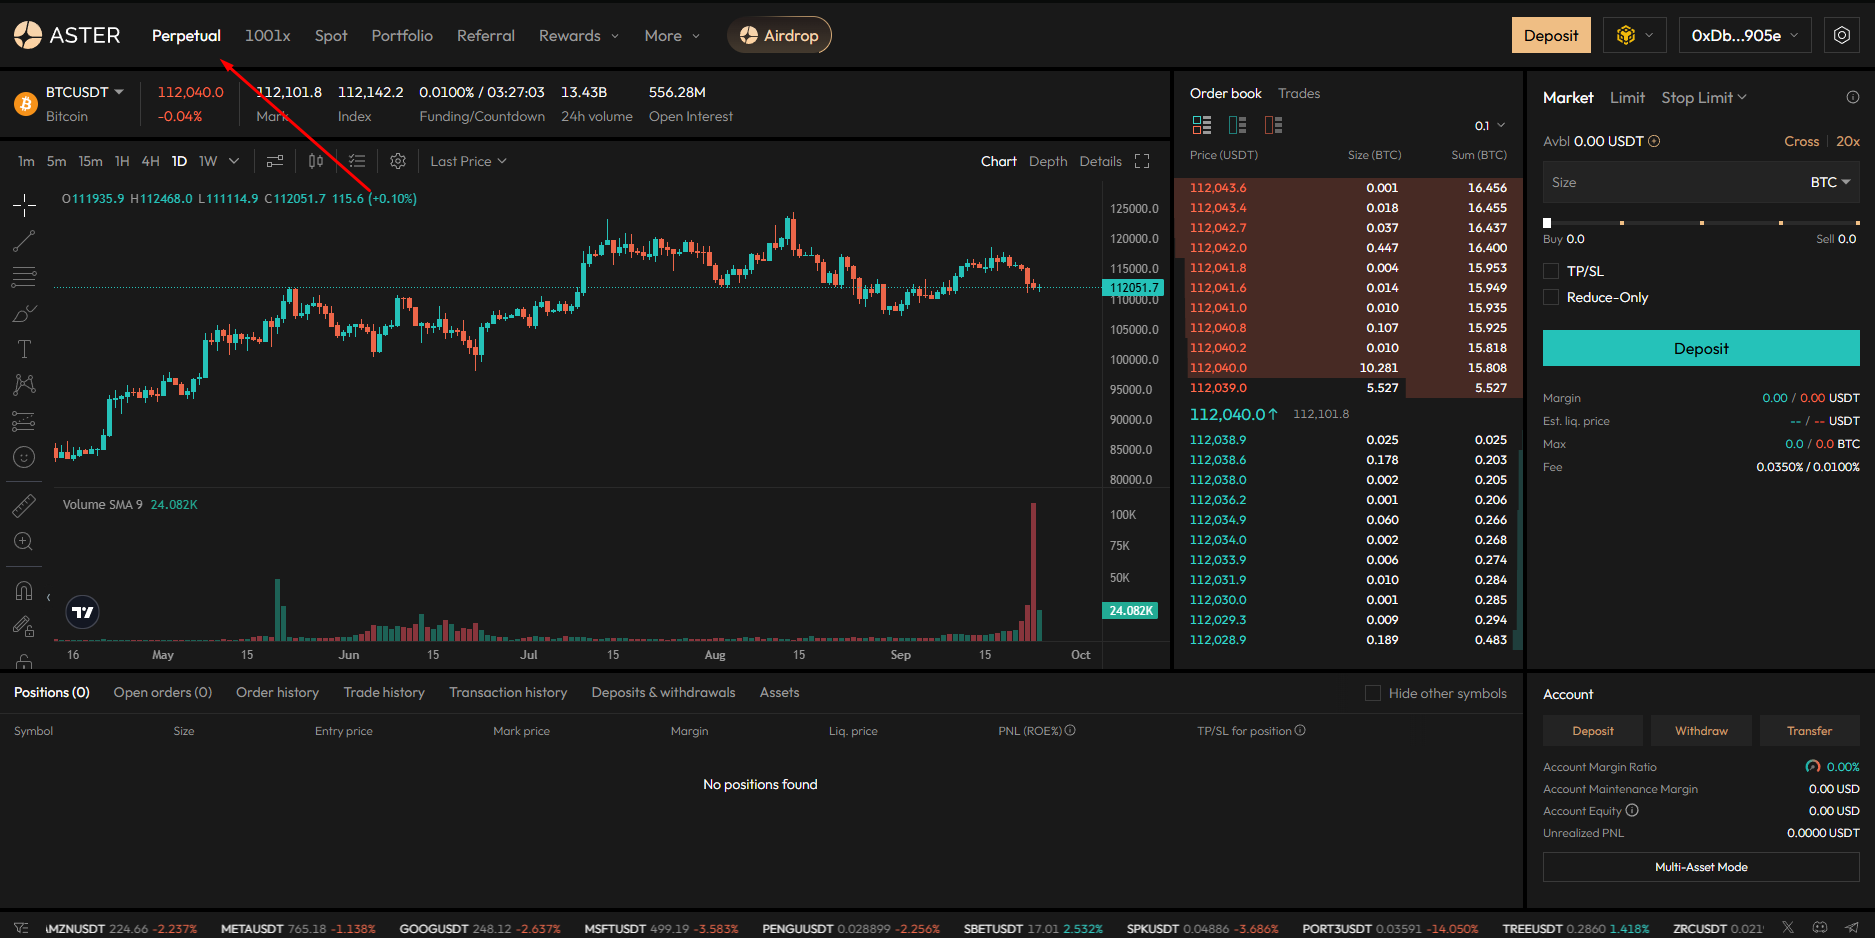Tick the Reduce-Only checkbox
Image resolution: width=1875 pixels, height=938 pixels.
[1551, 297]
